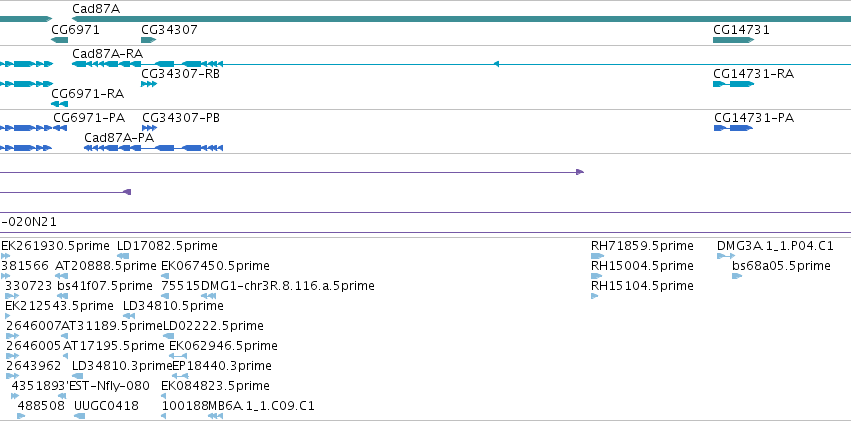Click the RH15104.5prime EST label
This screenshot has width=851, height=421.
(x=642, y=285)
